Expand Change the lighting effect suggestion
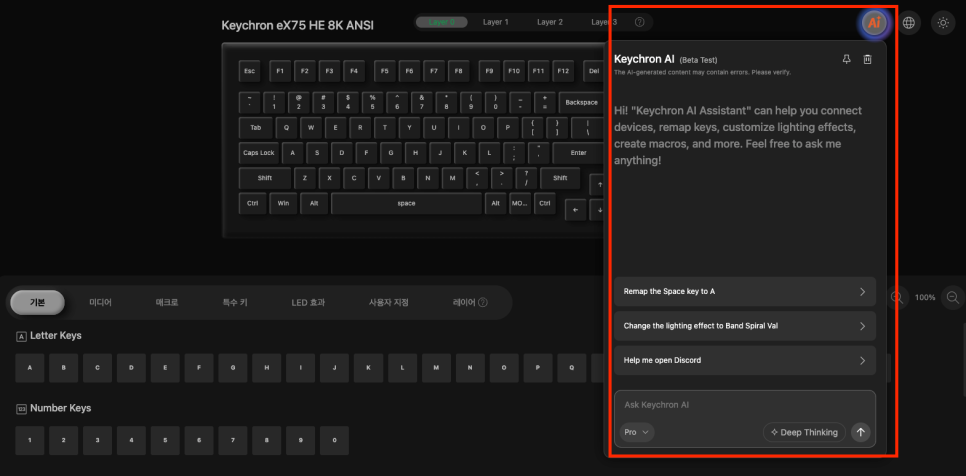 [745, 326]
